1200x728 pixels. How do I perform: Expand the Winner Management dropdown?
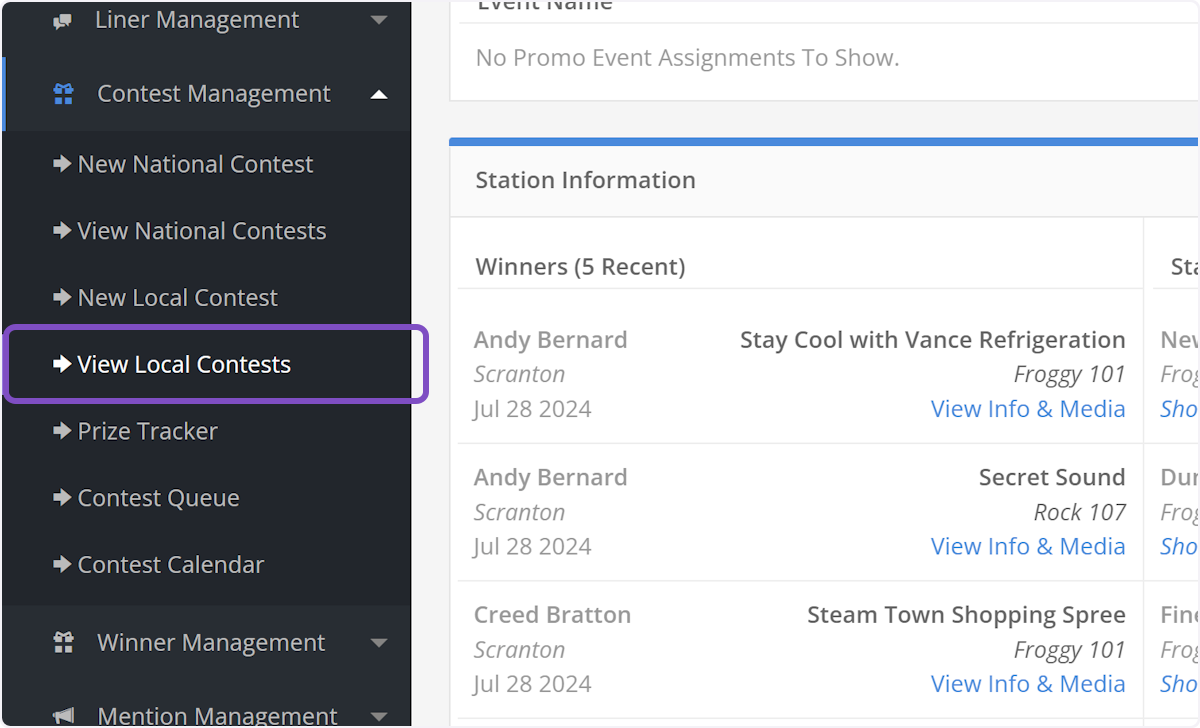coord(378,642)
